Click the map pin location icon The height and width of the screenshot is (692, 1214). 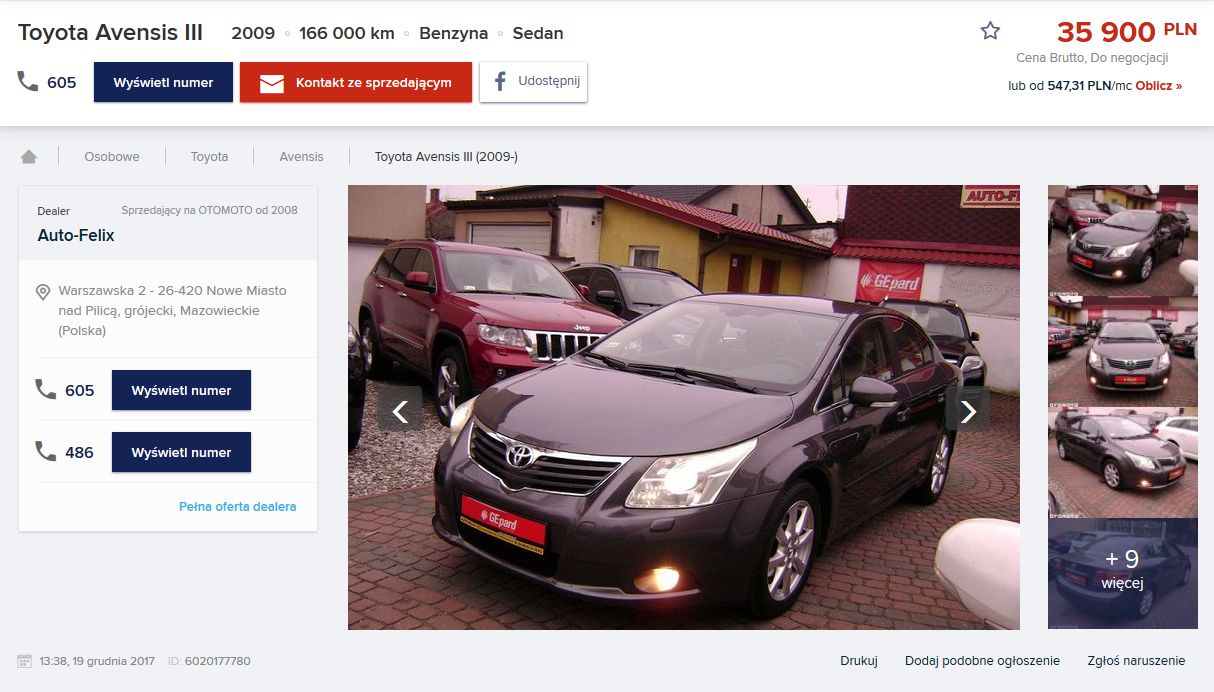(x=43, y=292)
